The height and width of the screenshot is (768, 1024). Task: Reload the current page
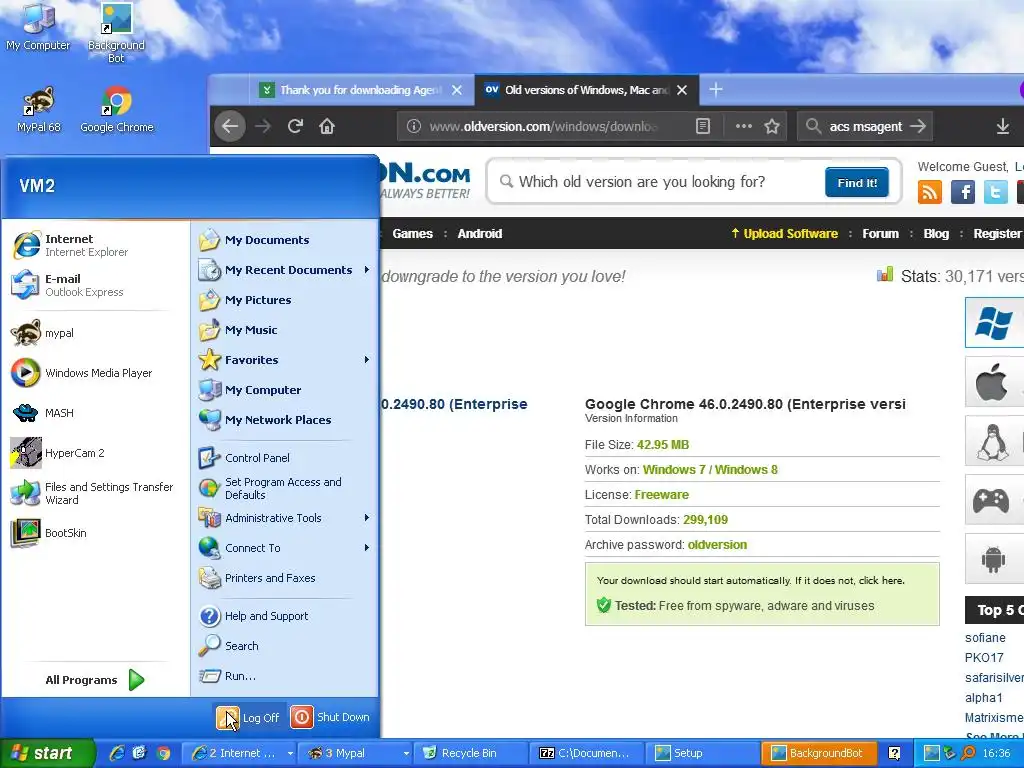point(295,126)
